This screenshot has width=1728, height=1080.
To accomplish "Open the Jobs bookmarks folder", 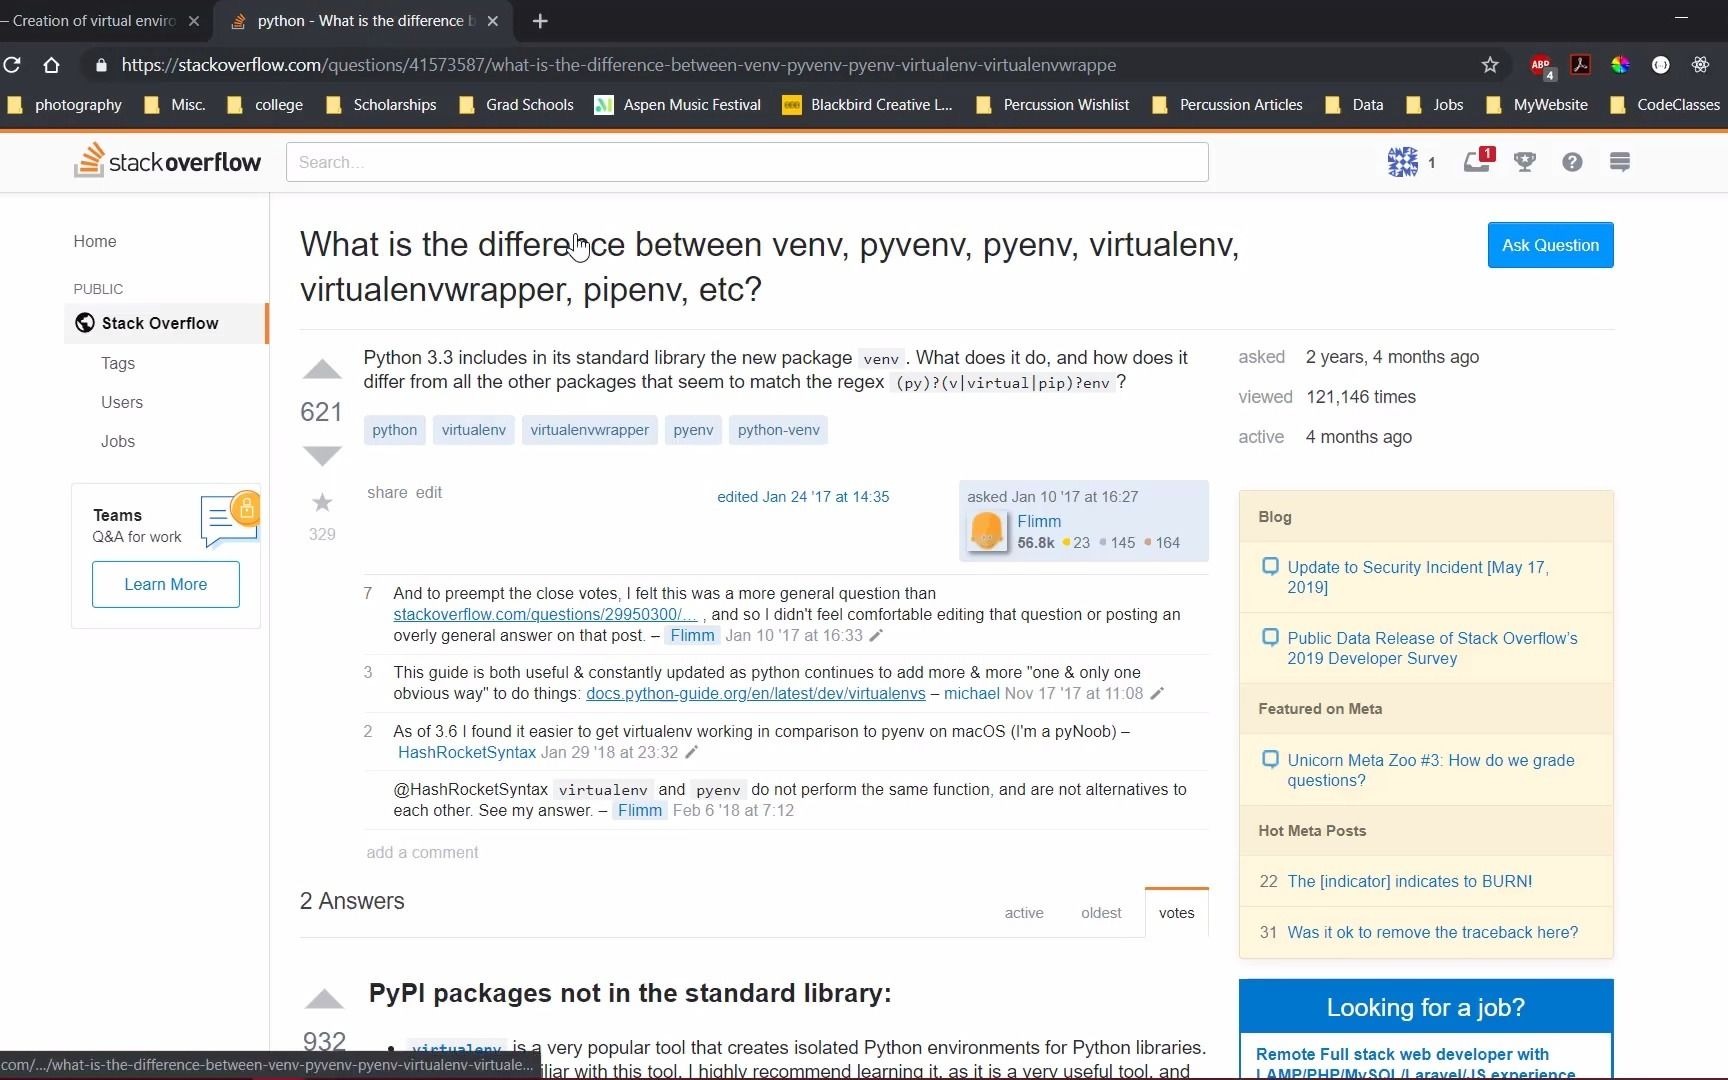I will 1435,105.
